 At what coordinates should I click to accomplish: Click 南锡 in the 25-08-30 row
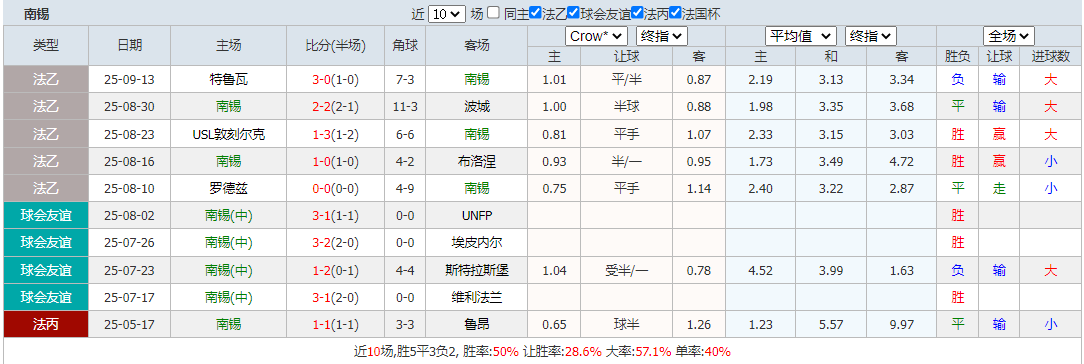229,106
